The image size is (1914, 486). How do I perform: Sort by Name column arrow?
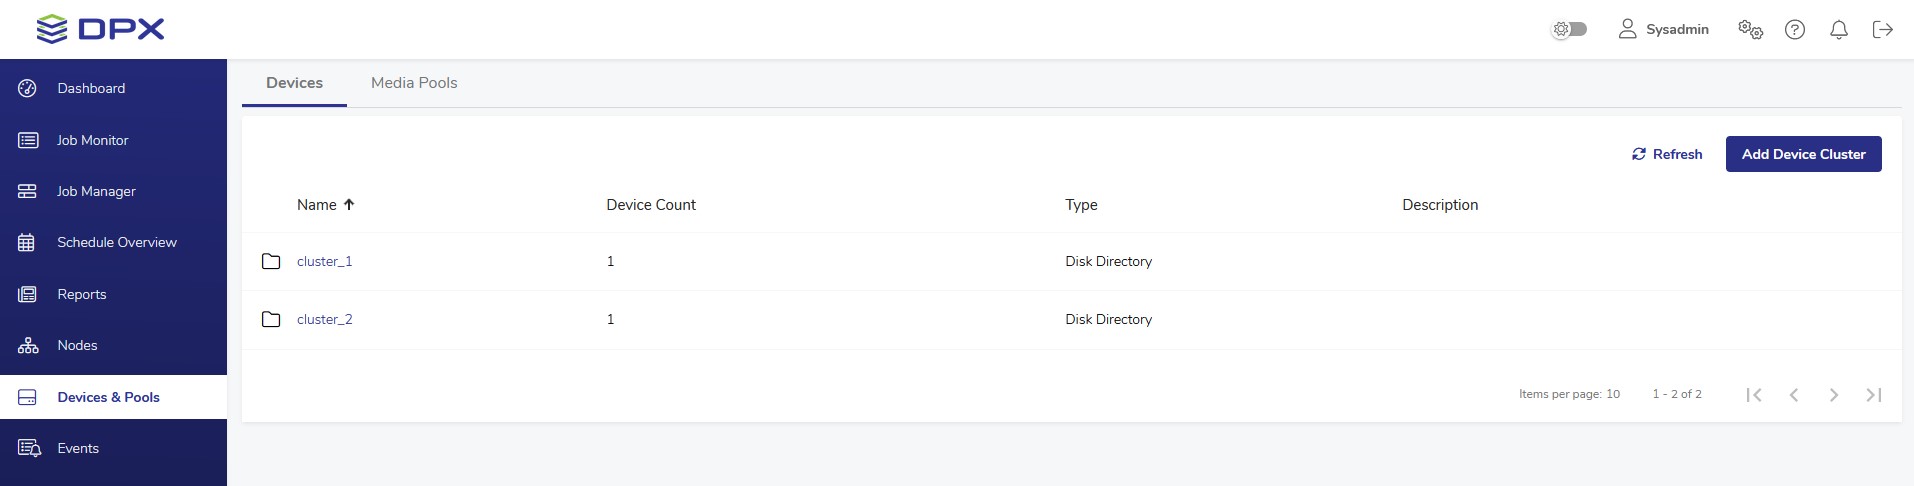click(349, 204)
